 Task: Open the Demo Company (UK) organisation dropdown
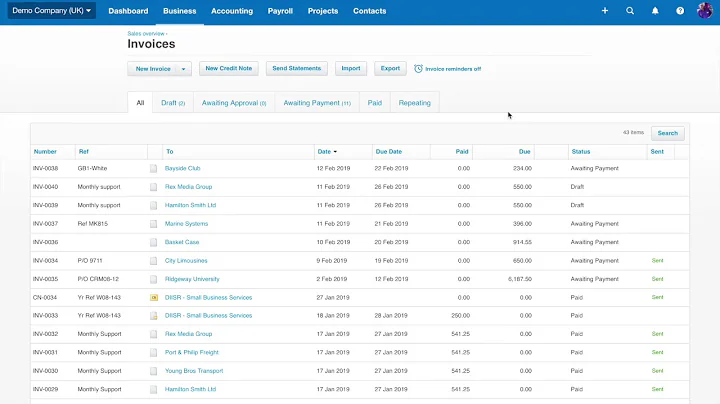click(51, 11)
